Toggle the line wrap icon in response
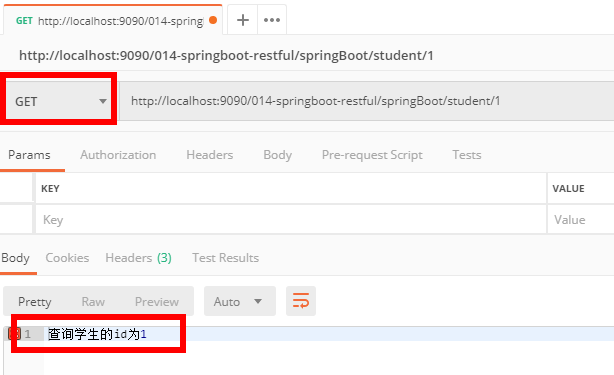This screenshot has width=614, height=375. (x=301, y=301)
